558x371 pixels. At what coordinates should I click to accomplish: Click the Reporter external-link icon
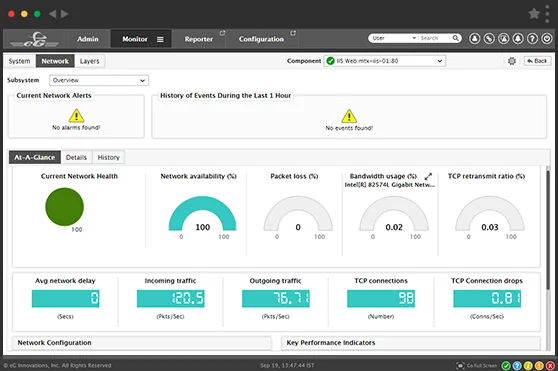click(x=222, y=33)
